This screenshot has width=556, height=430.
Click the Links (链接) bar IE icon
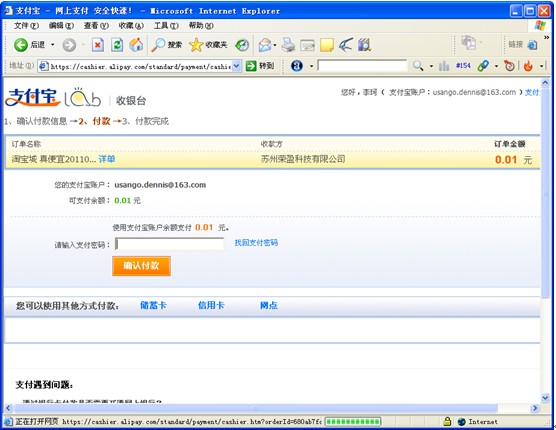click(x=532, y=45)
